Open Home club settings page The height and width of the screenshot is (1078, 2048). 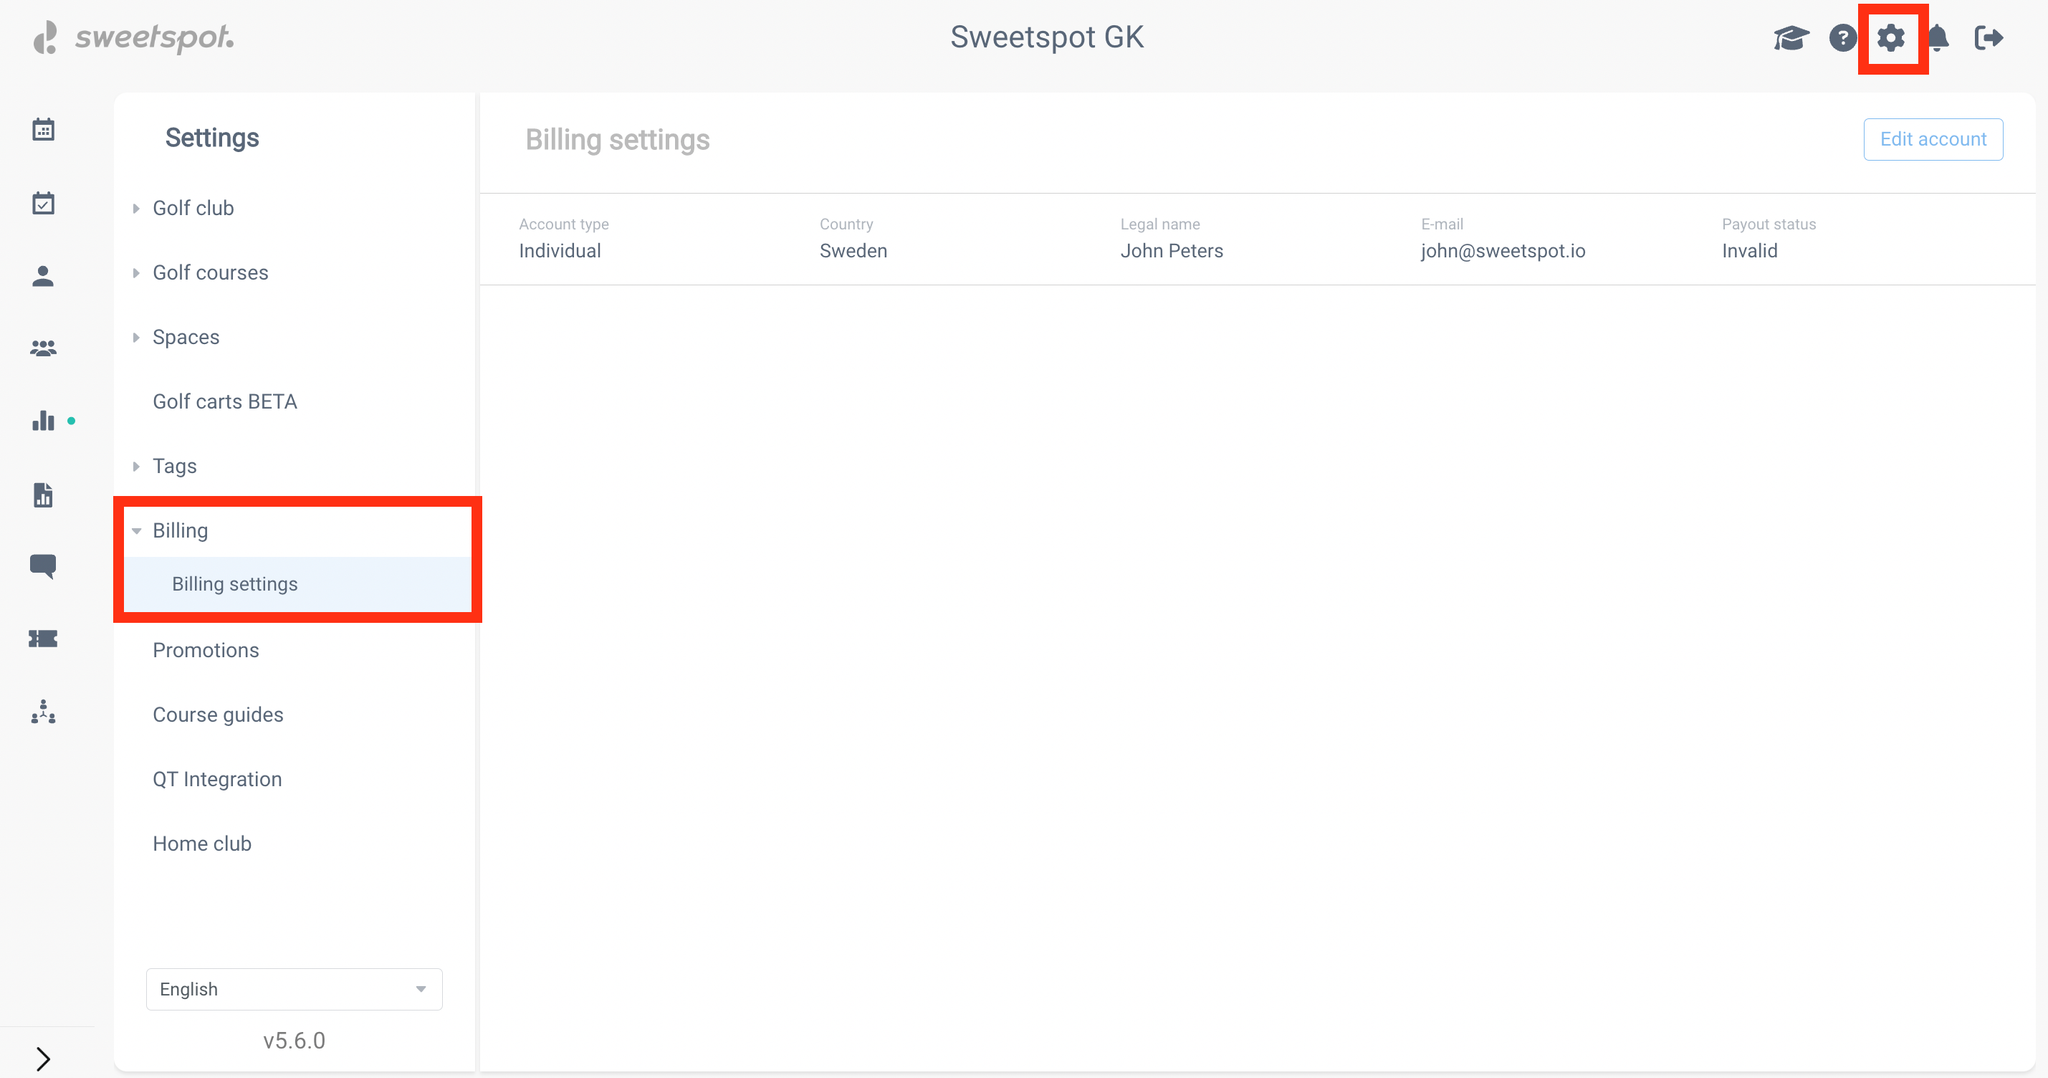(202, 844)
